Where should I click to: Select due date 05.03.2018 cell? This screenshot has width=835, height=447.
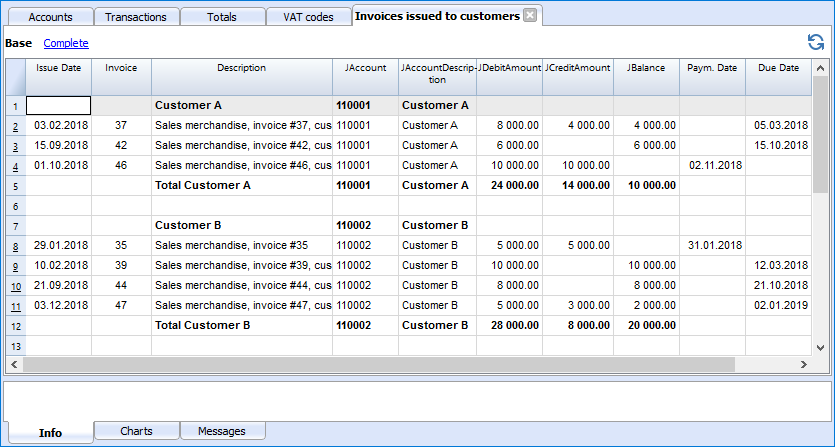(779, 126)
